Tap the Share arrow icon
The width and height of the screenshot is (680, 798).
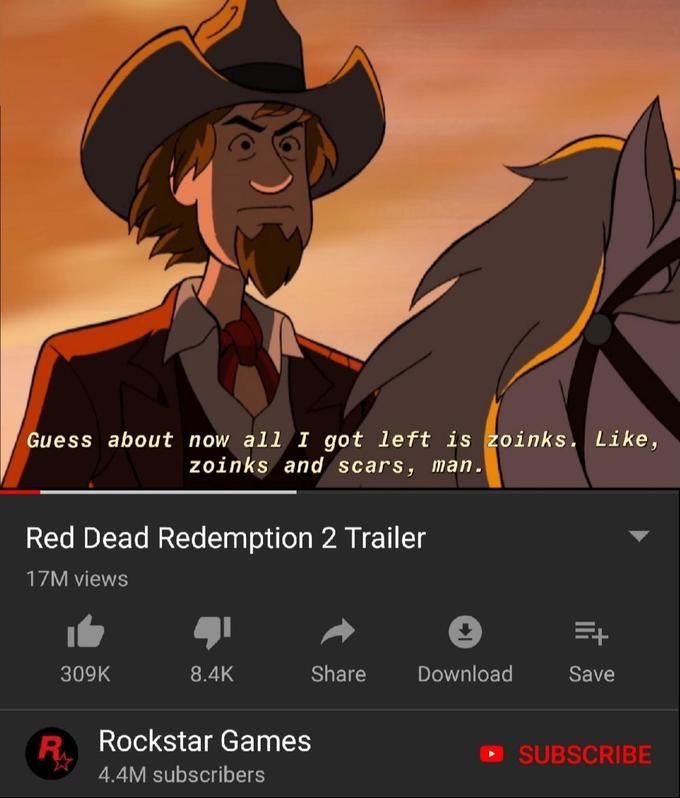click(338, 632)
